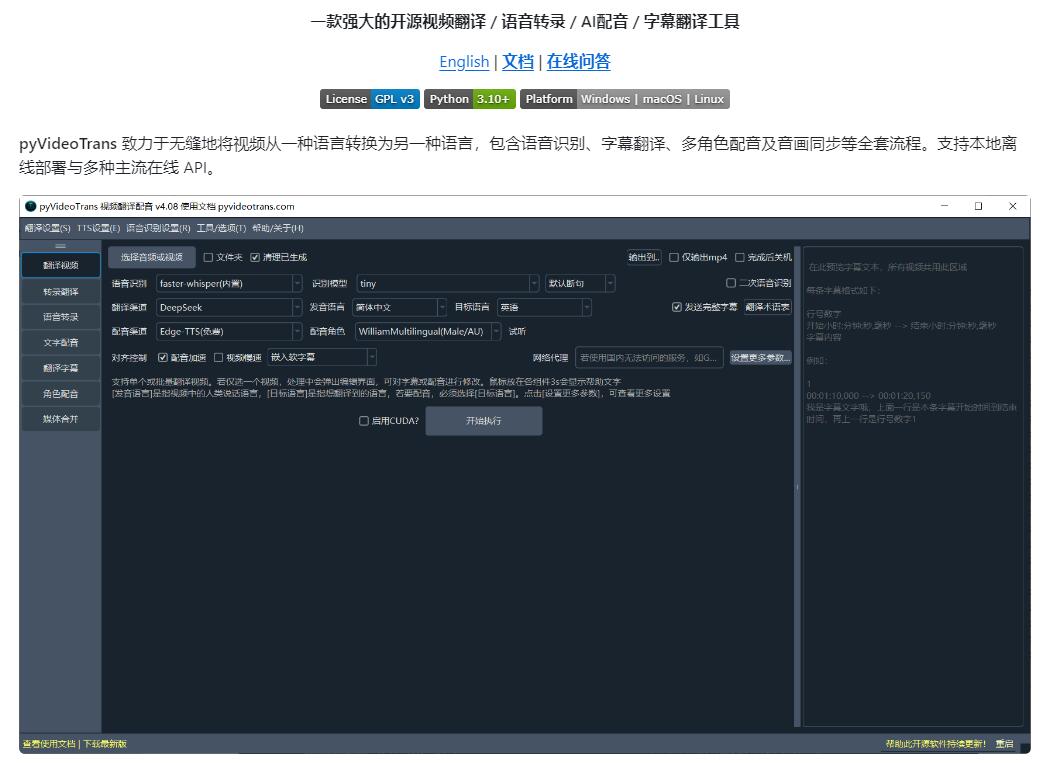Select the bottom 媒体 sidebar tab
1054x763 pixels.
pyautogui.click(x=60, y=419)
